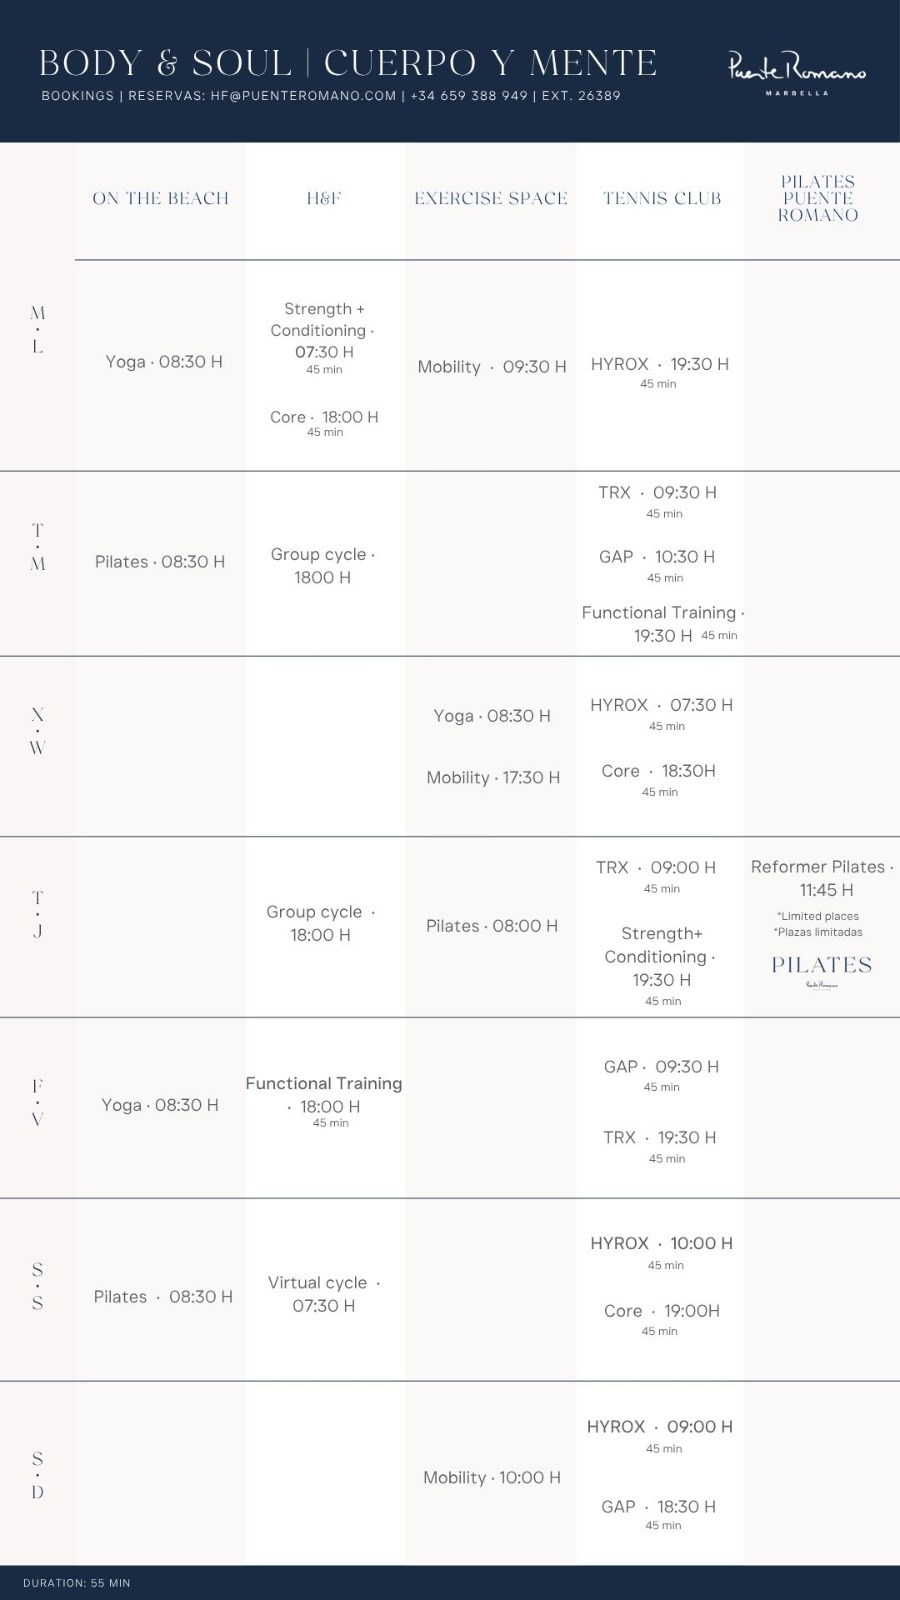The image size is (900, 1600).
Task: Click the phone number +34 659 388 949
Action: (469, 96)
